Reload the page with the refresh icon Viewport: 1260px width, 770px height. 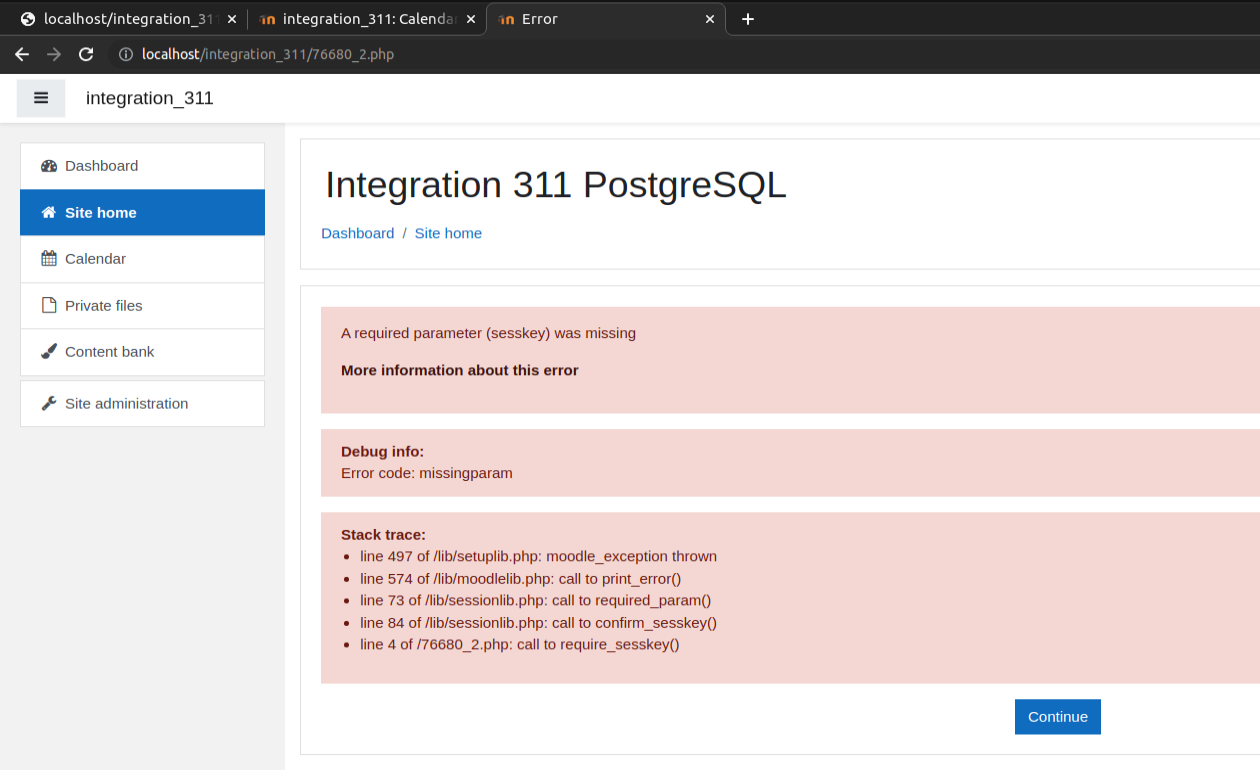[86, 54]
